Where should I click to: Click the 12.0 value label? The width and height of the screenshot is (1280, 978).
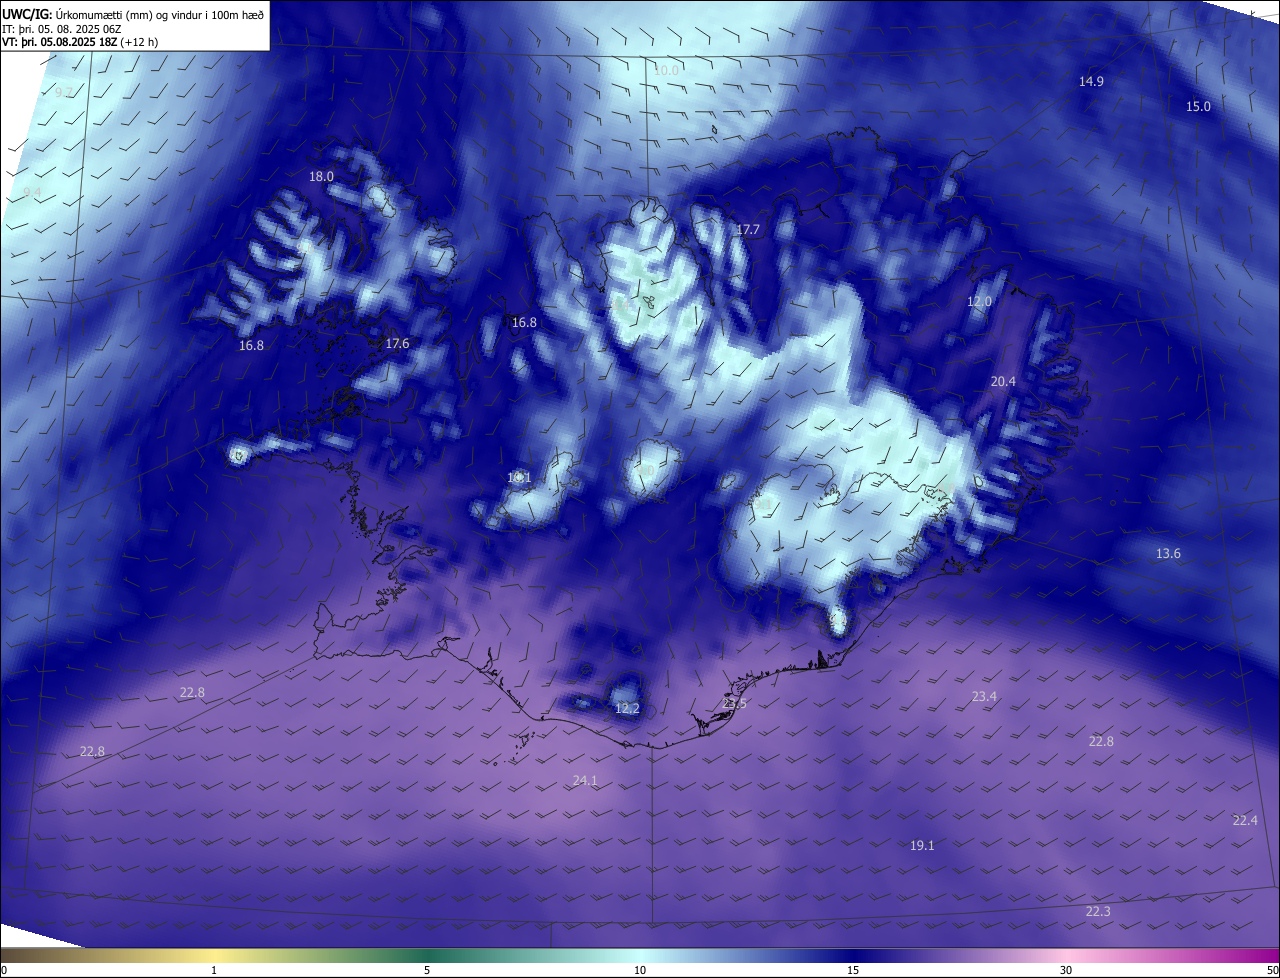click(x=979, y=301)
